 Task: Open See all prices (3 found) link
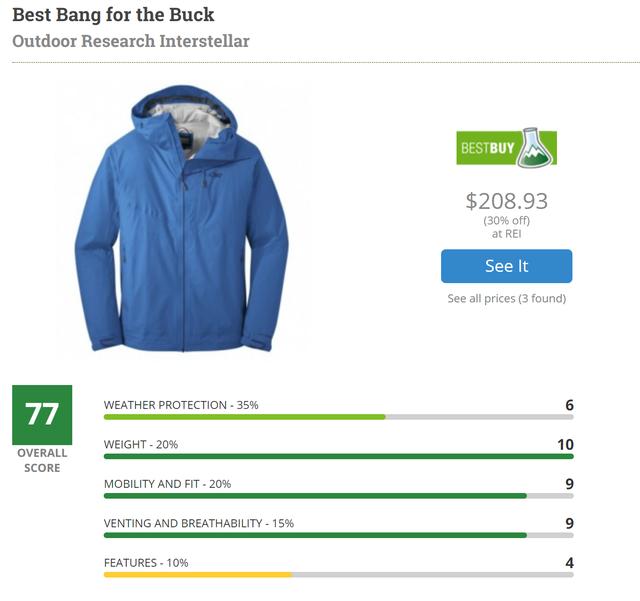tap(506, 298)
